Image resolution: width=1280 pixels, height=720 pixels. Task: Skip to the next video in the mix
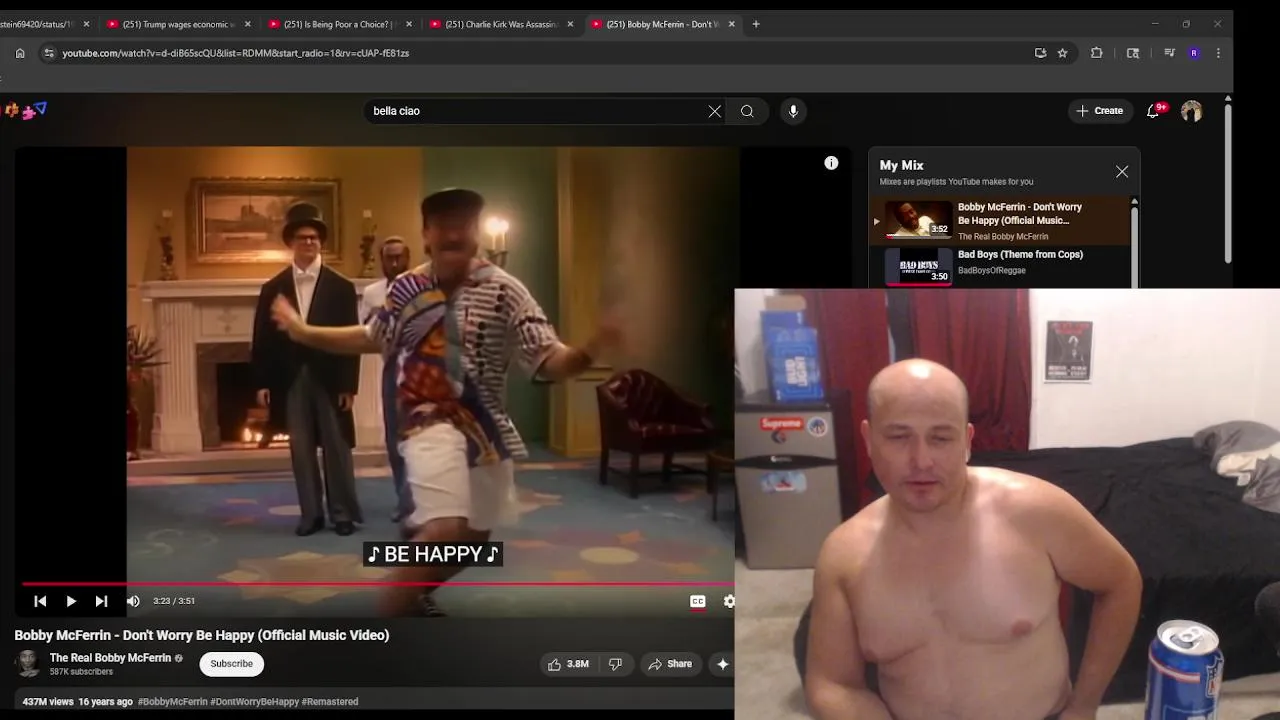(101, 601)
